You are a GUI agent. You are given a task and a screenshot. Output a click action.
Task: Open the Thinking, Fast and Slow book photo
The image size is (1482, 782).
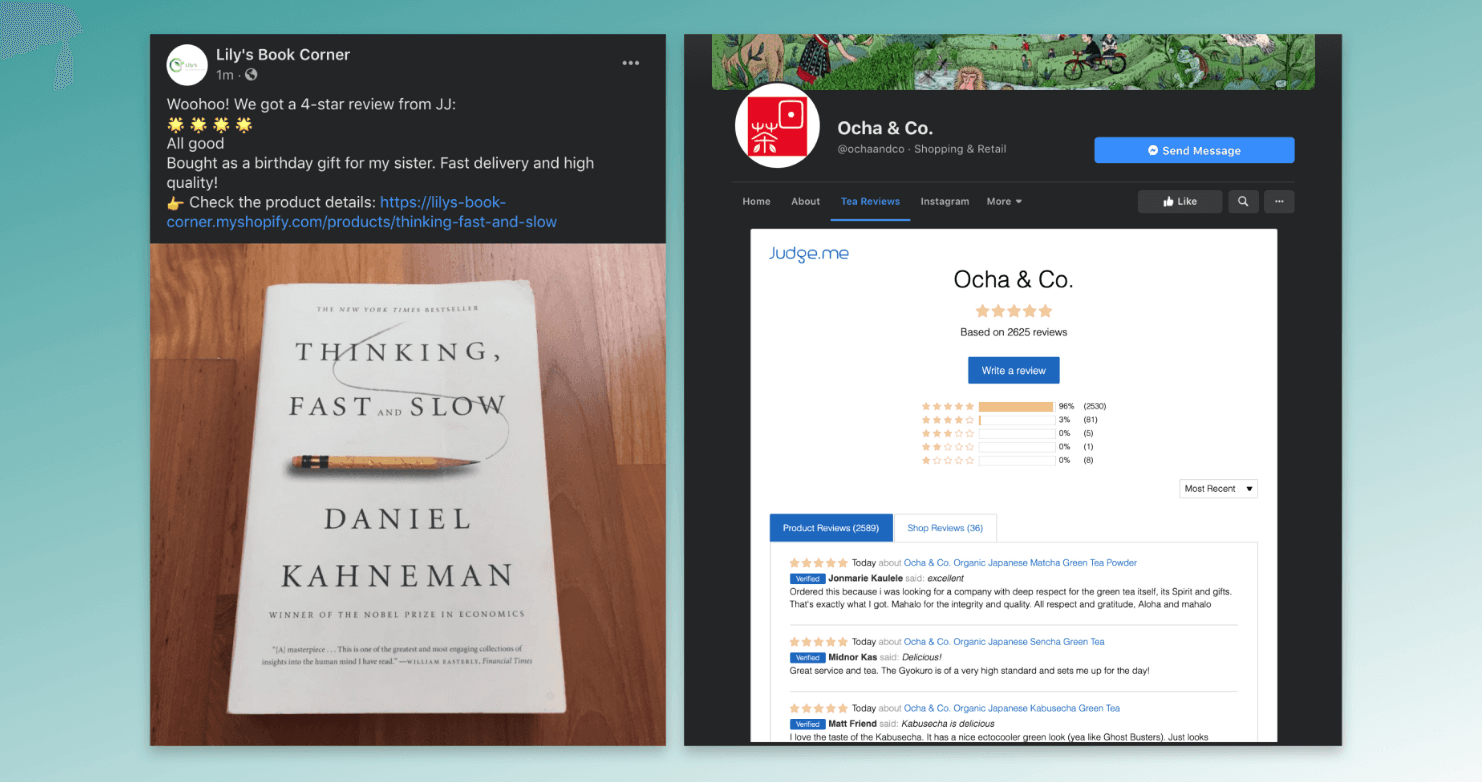point(408,494)
